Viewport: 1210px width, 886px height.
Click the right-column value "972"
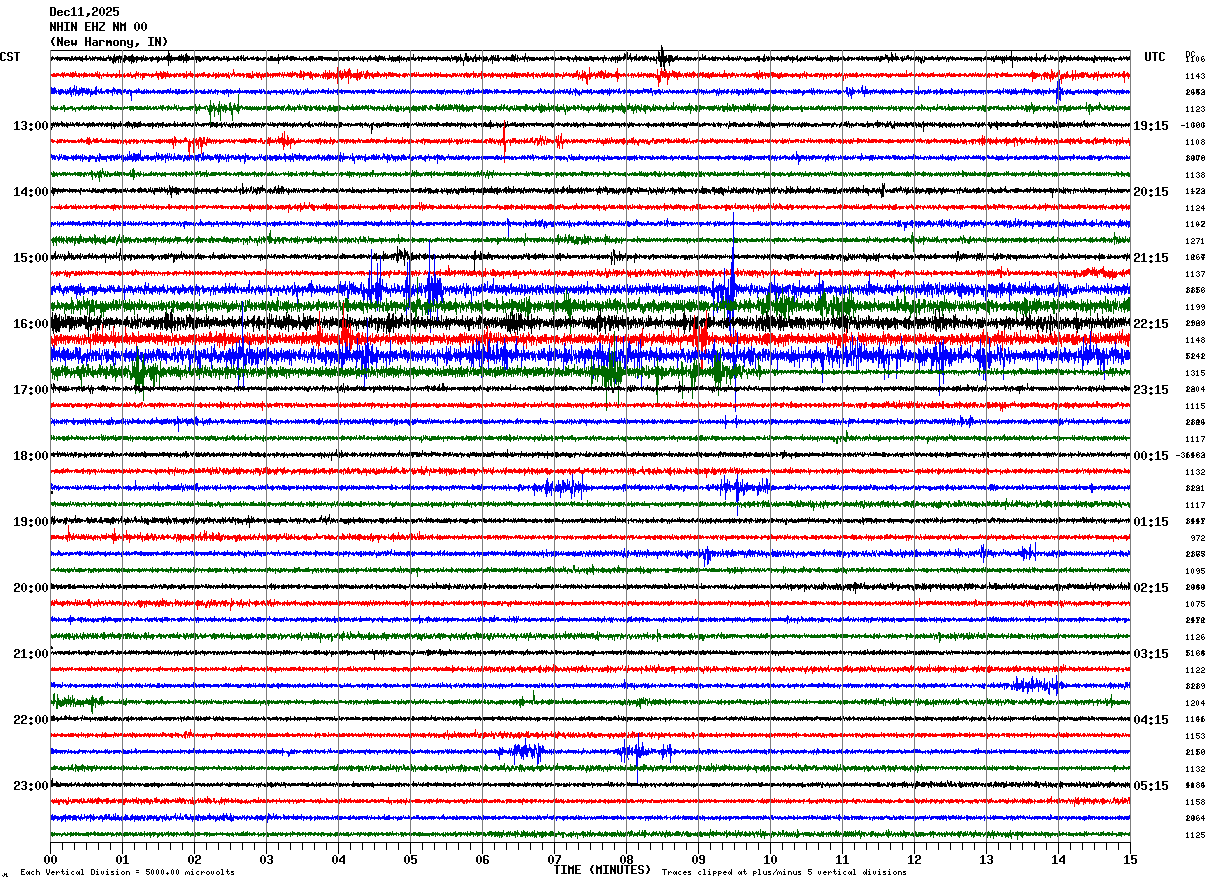click(x=1197, y=538)
